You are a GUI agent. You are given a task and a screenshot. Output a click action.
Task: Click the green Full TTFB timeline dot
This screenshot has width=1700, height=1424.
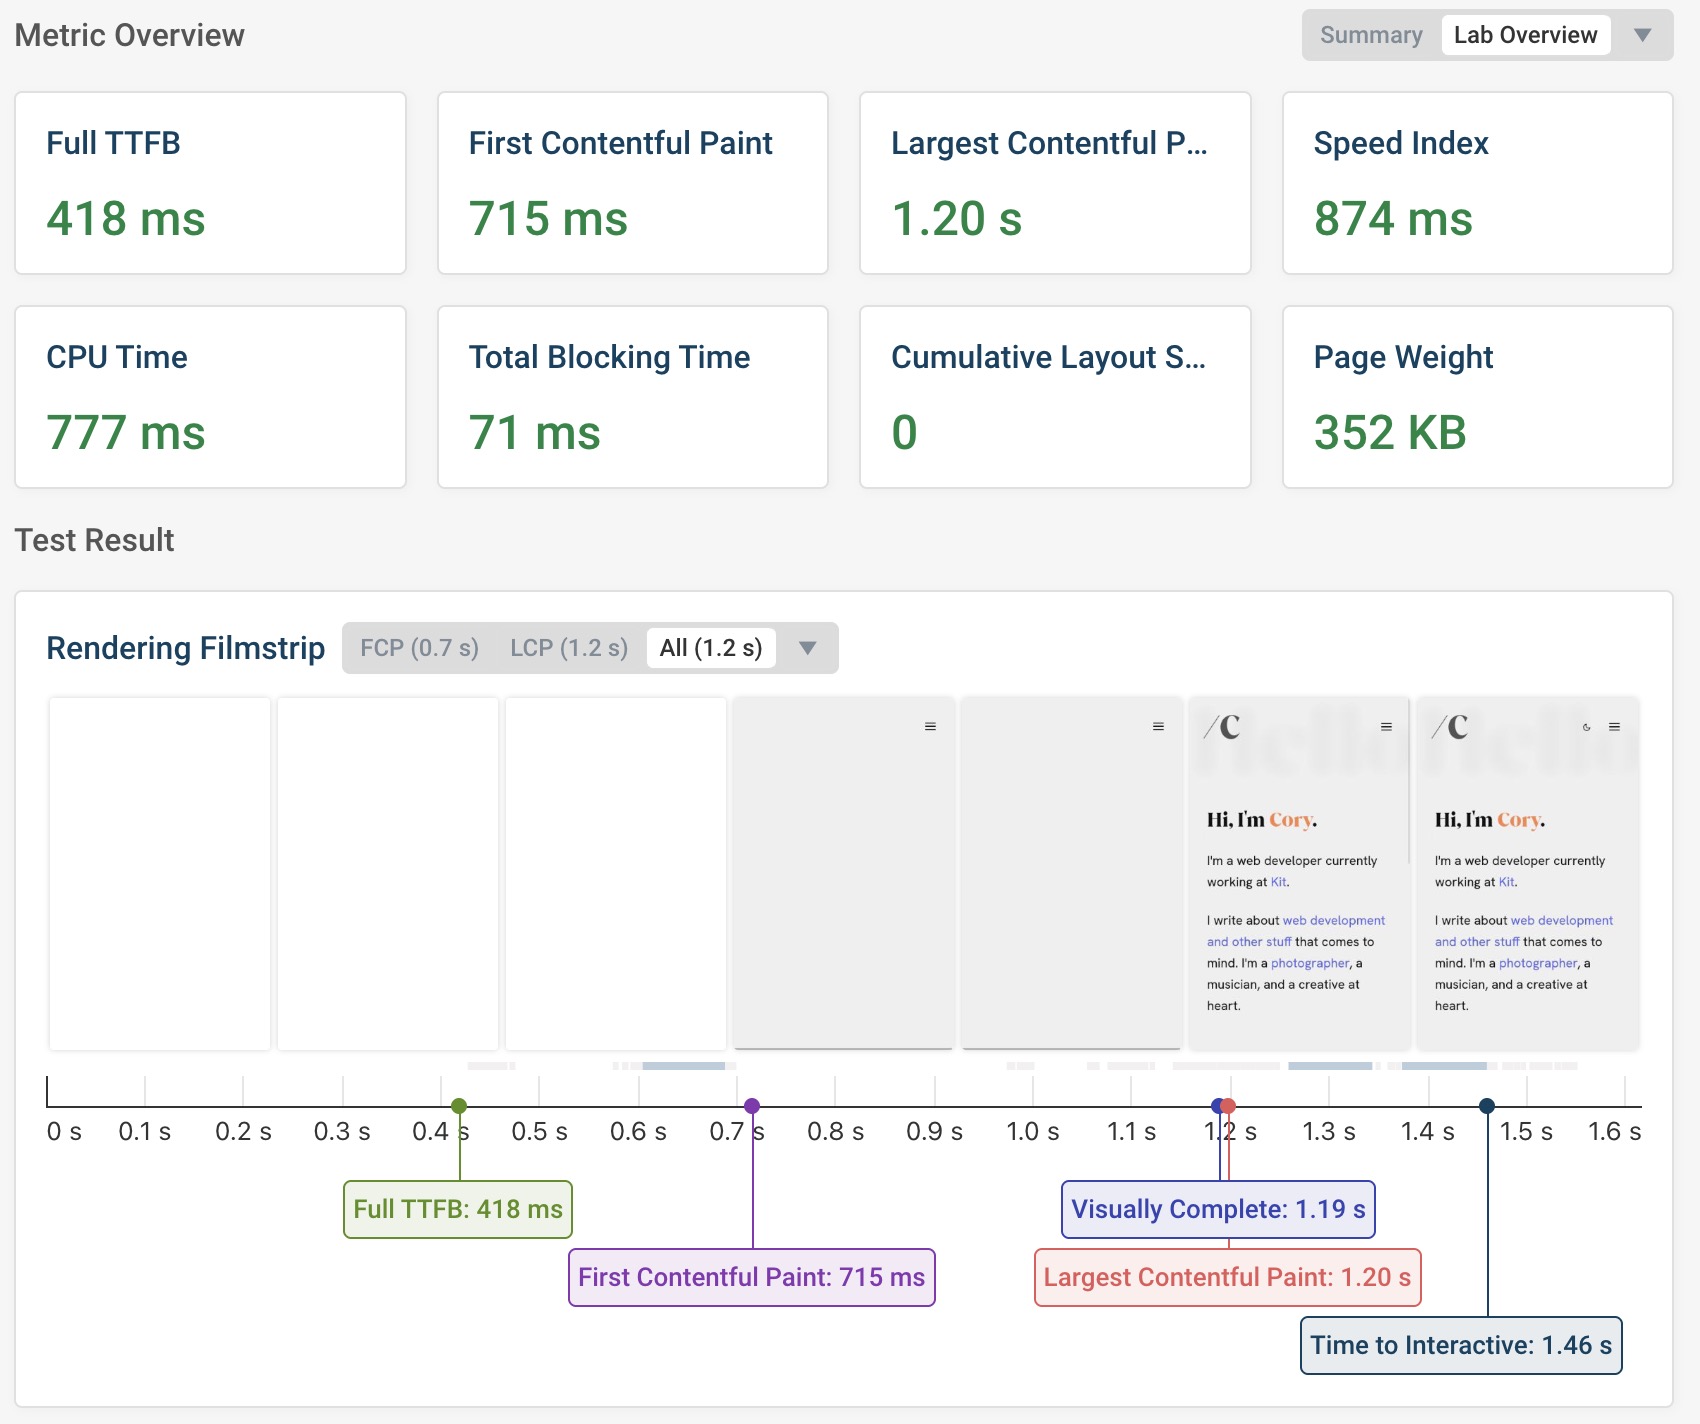pyautogui.click(x=459, y=1106)
